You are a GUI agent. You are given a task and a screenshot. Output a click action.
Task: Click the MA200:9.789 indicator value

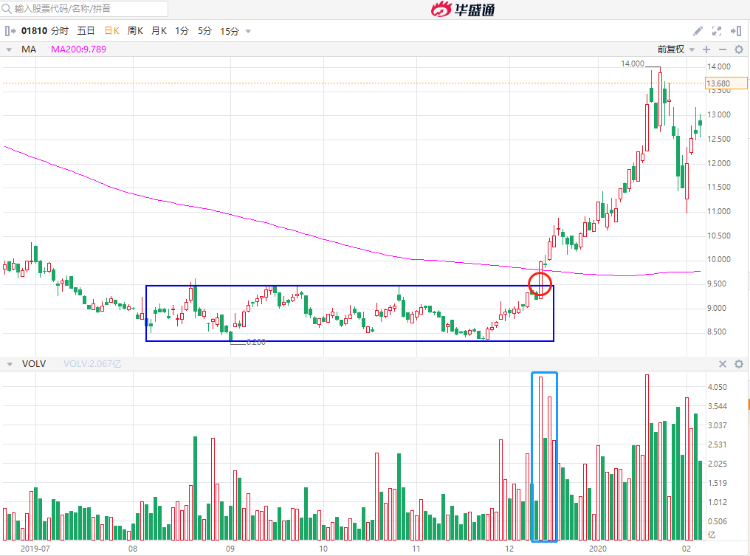79,49
